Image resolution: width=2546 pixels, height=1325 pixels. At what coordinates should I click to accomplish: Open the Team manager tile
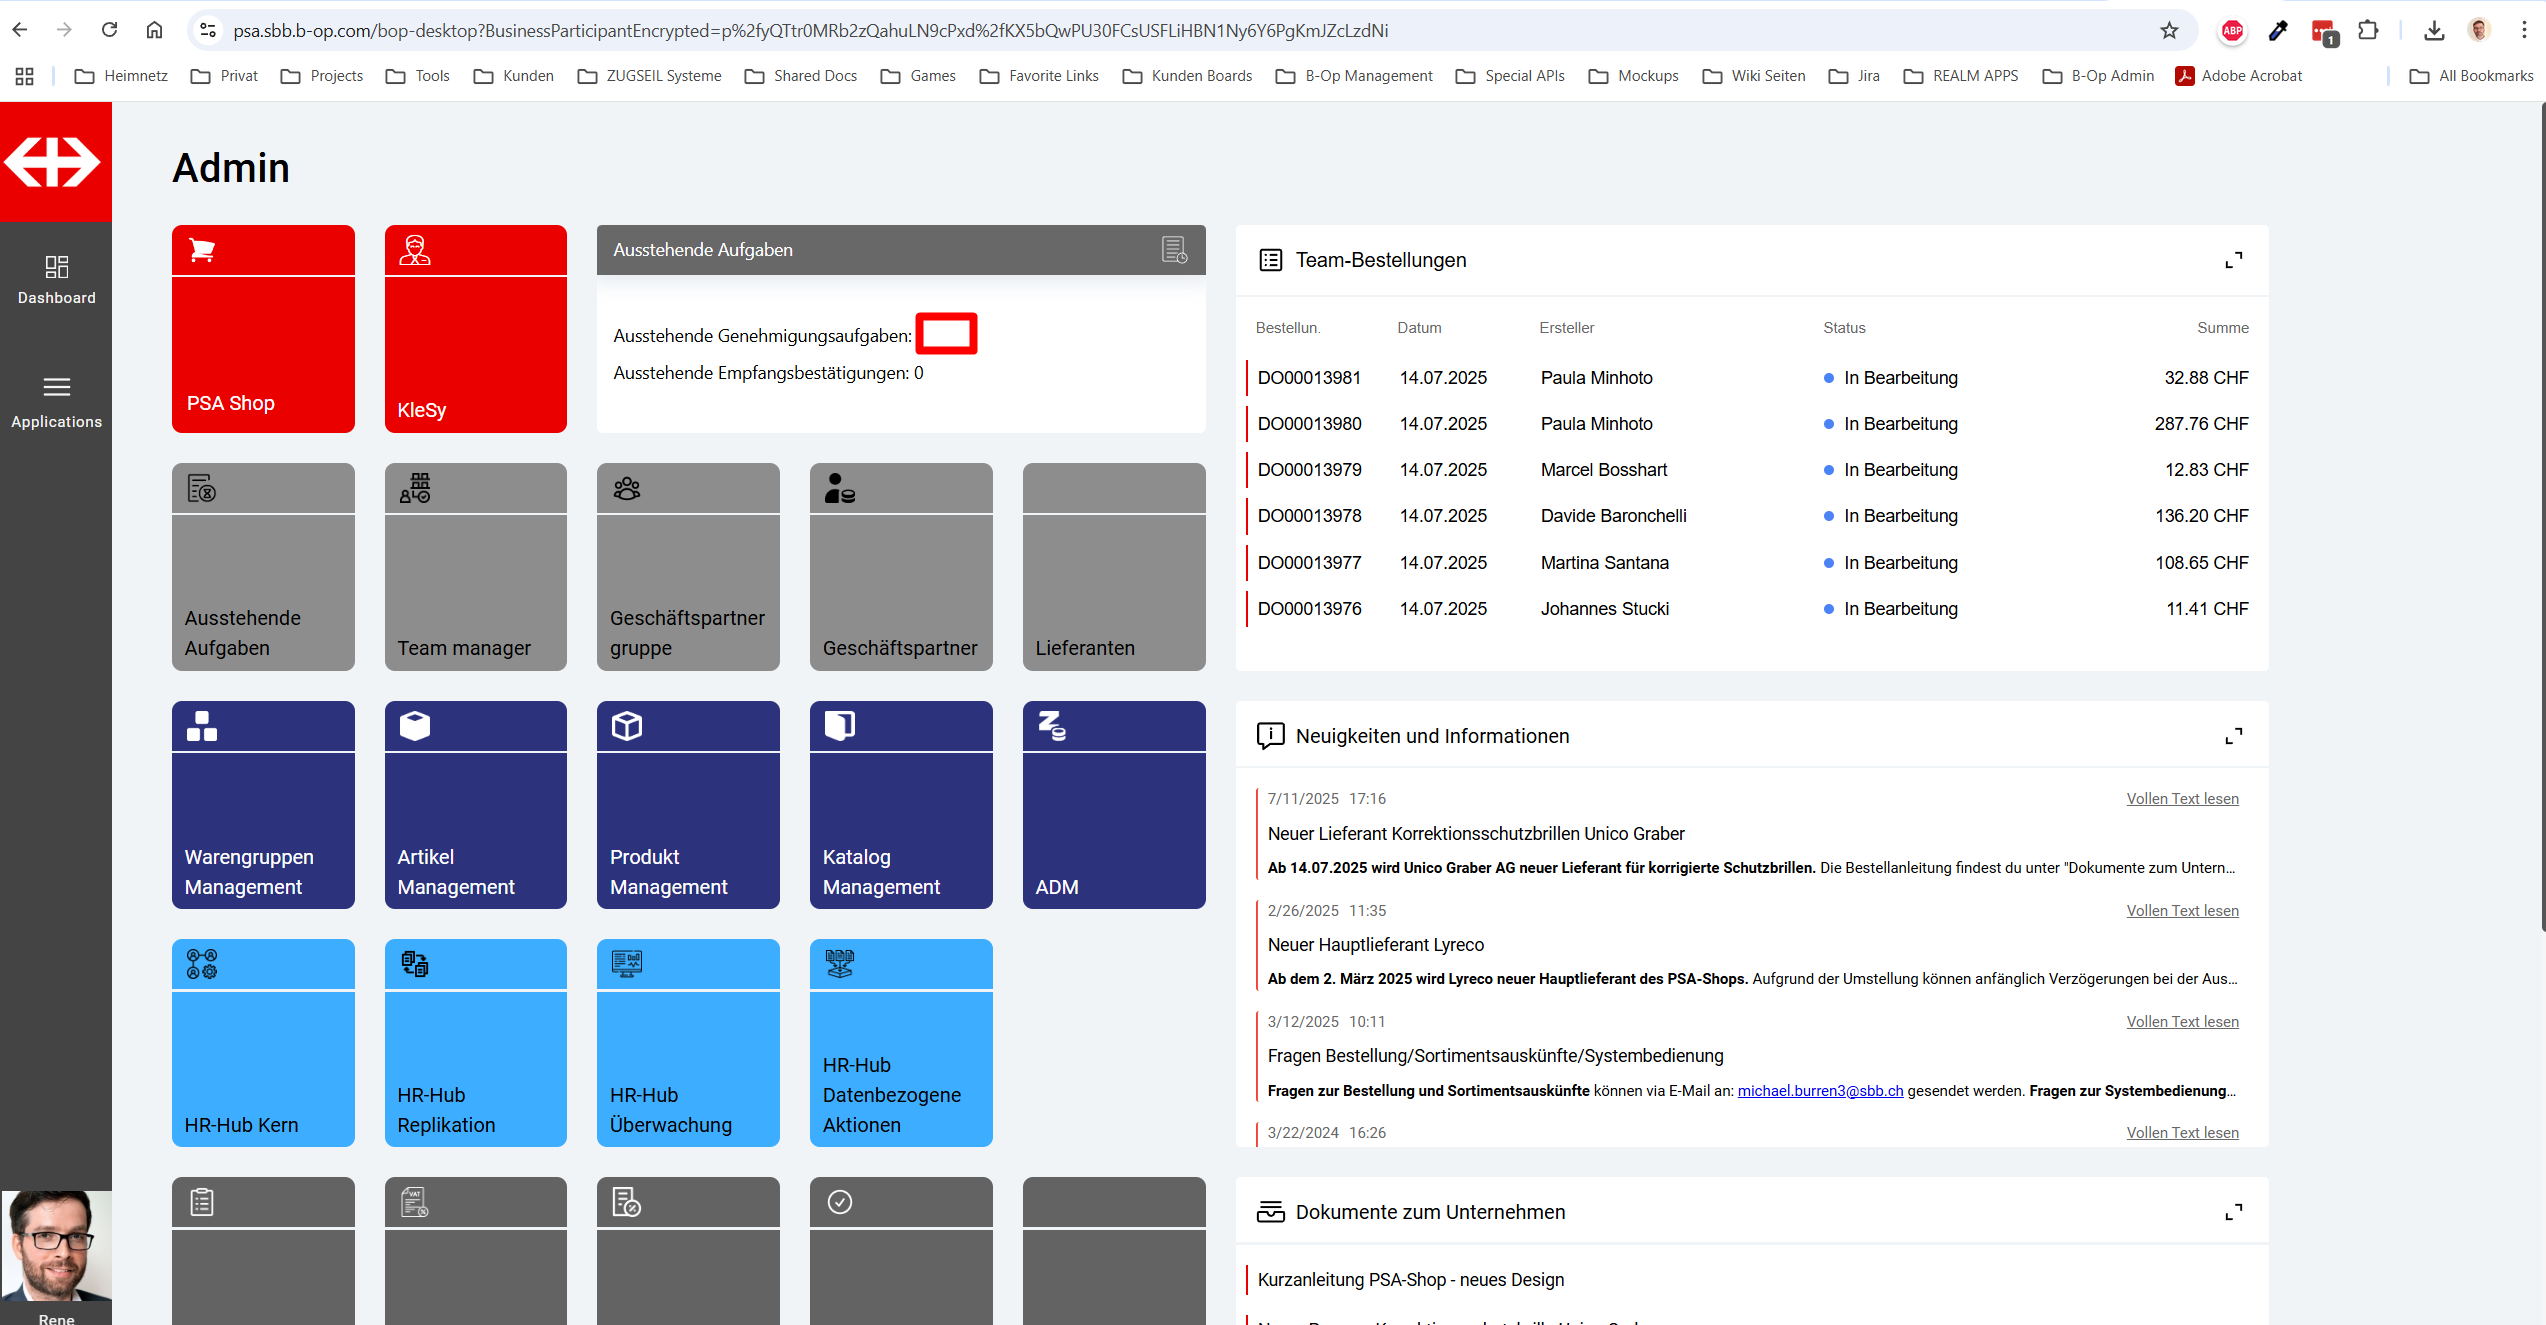tap(475, 567)
